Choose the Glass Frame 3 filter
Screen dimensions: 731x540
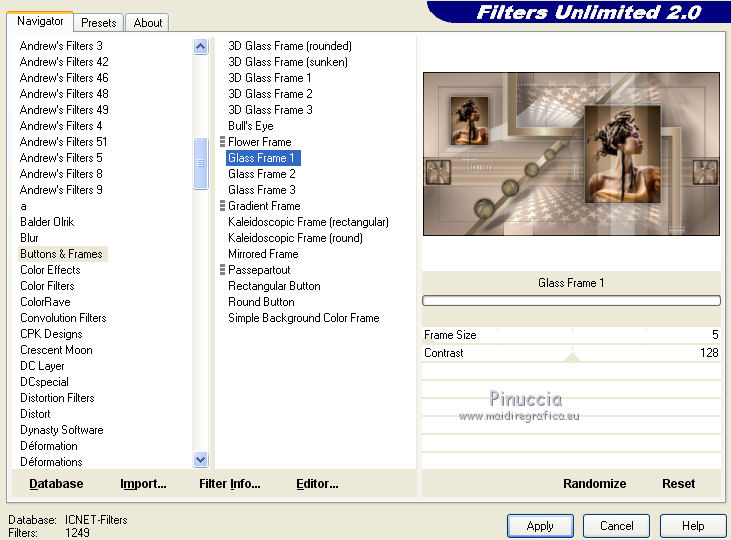pos(262,190)
